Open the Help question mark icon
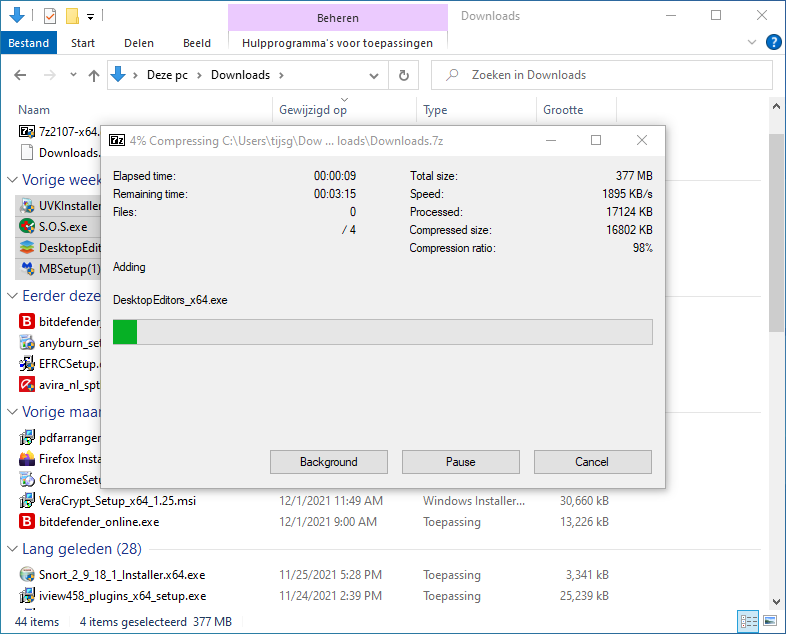Viewport: 786px width, 634px height. (773, 43)
